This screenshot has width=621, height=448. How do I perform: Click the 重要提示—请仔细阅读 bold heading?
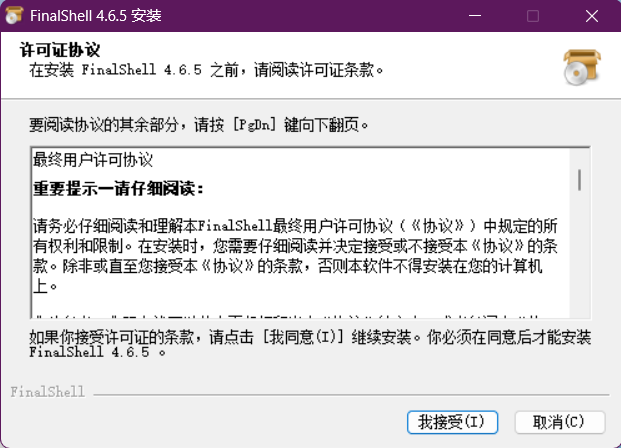click(118, 188)
